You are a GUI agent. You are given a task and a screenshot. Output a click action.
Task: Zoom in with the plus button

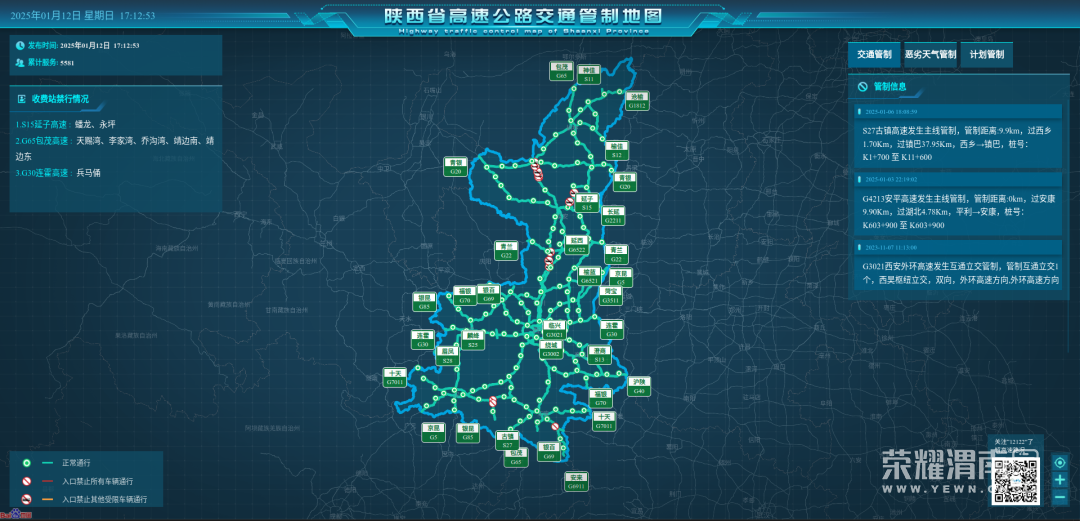[x=1059, y=479]
